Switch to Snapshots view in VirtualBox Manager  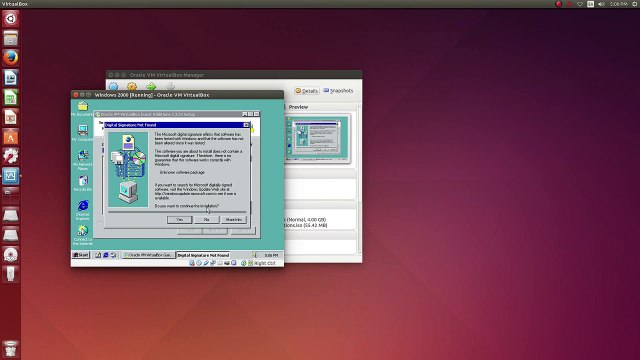click(x=338, y=90)
